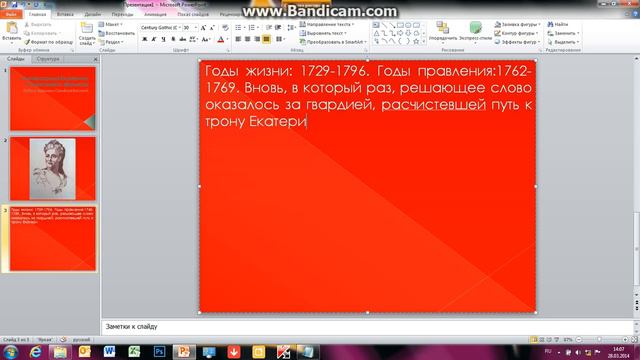
Task: Toggle bold (Ж) formatting
Action: [x=144, y=39]
